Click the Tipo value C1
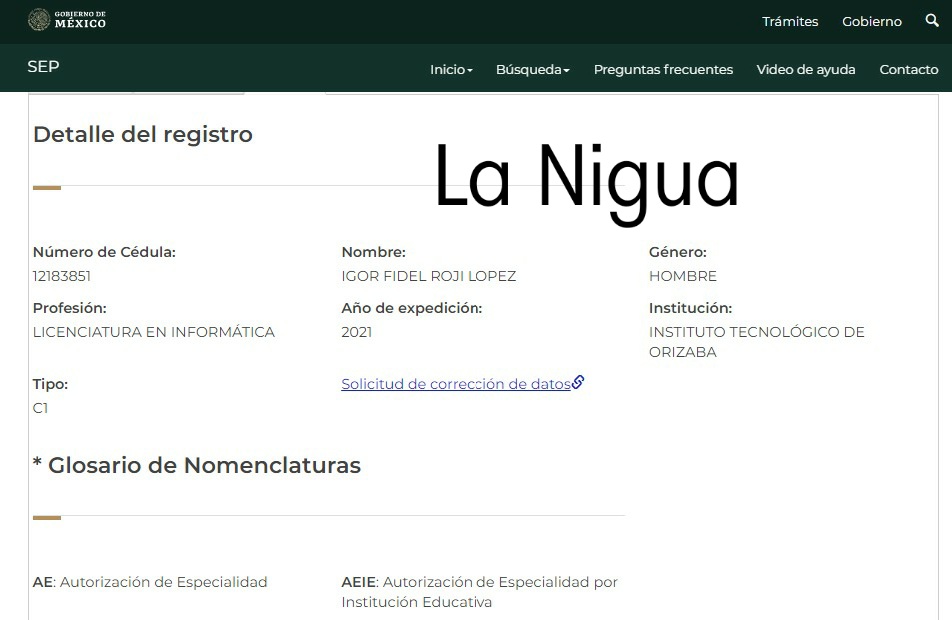The width and height of the screenshot is (952, 620). (40, 408)
